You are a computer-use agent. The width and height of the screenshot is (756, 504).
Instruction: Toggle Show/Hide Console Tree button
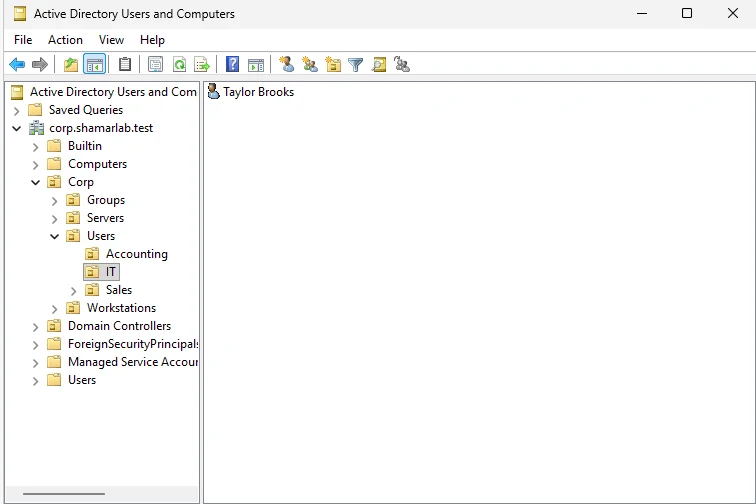[x=94, y=64]
